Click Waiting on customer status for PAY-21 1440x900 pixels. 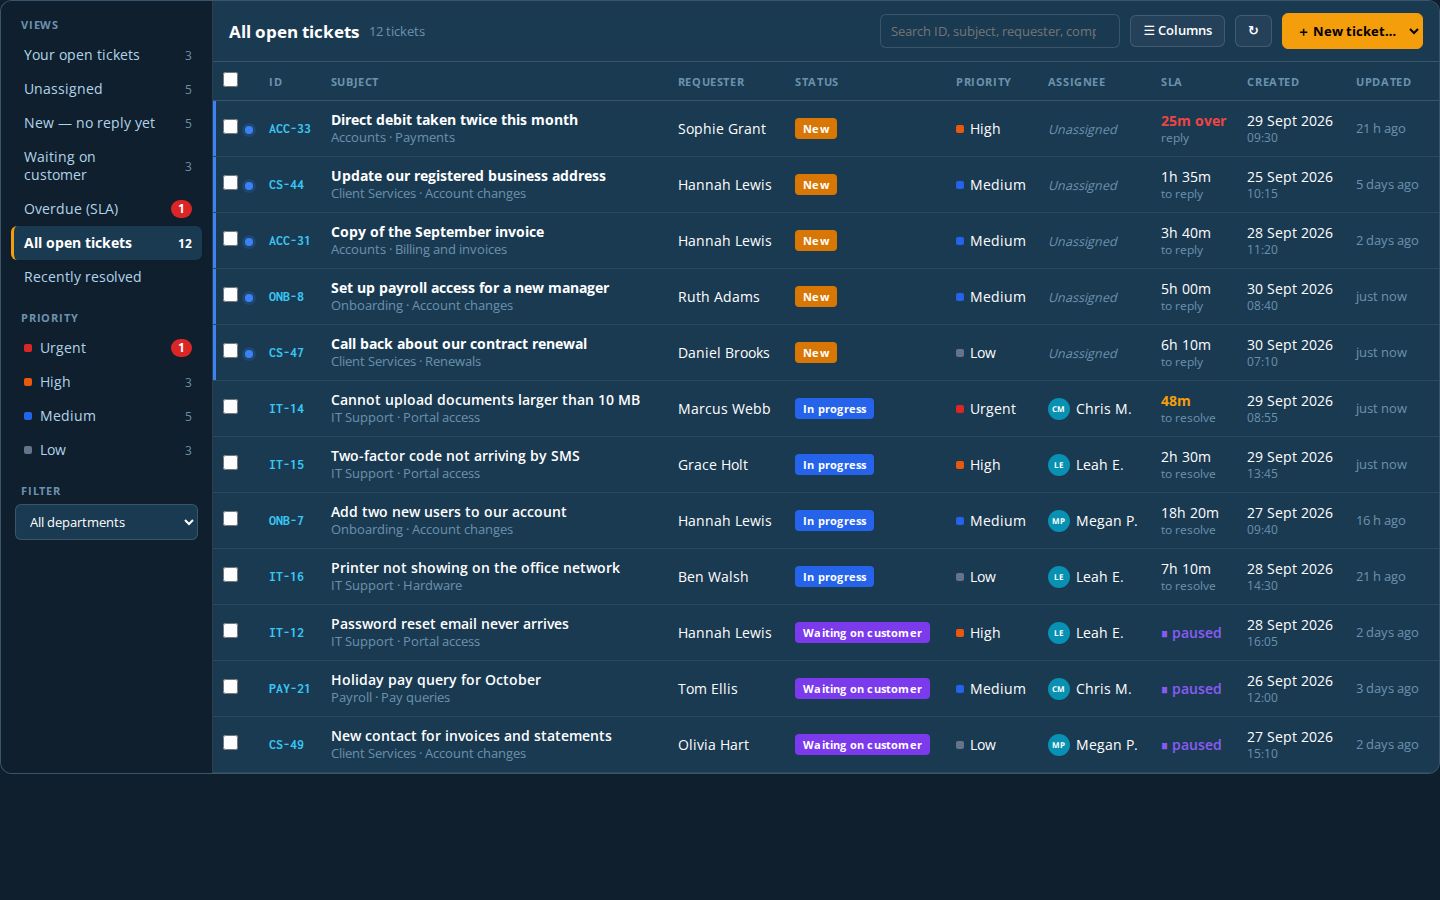coord(862,689)
